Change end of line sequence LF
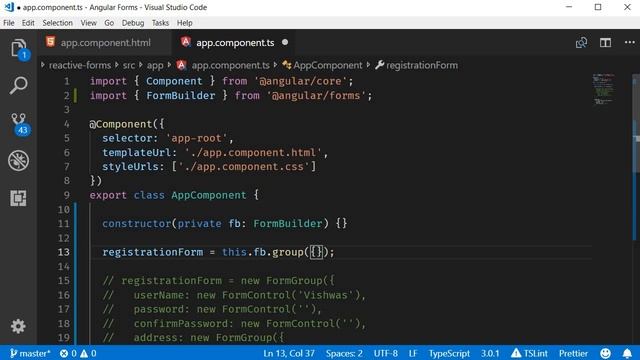Image resolution: width=640 pixels, height=360 pixels. coord(413,353)
